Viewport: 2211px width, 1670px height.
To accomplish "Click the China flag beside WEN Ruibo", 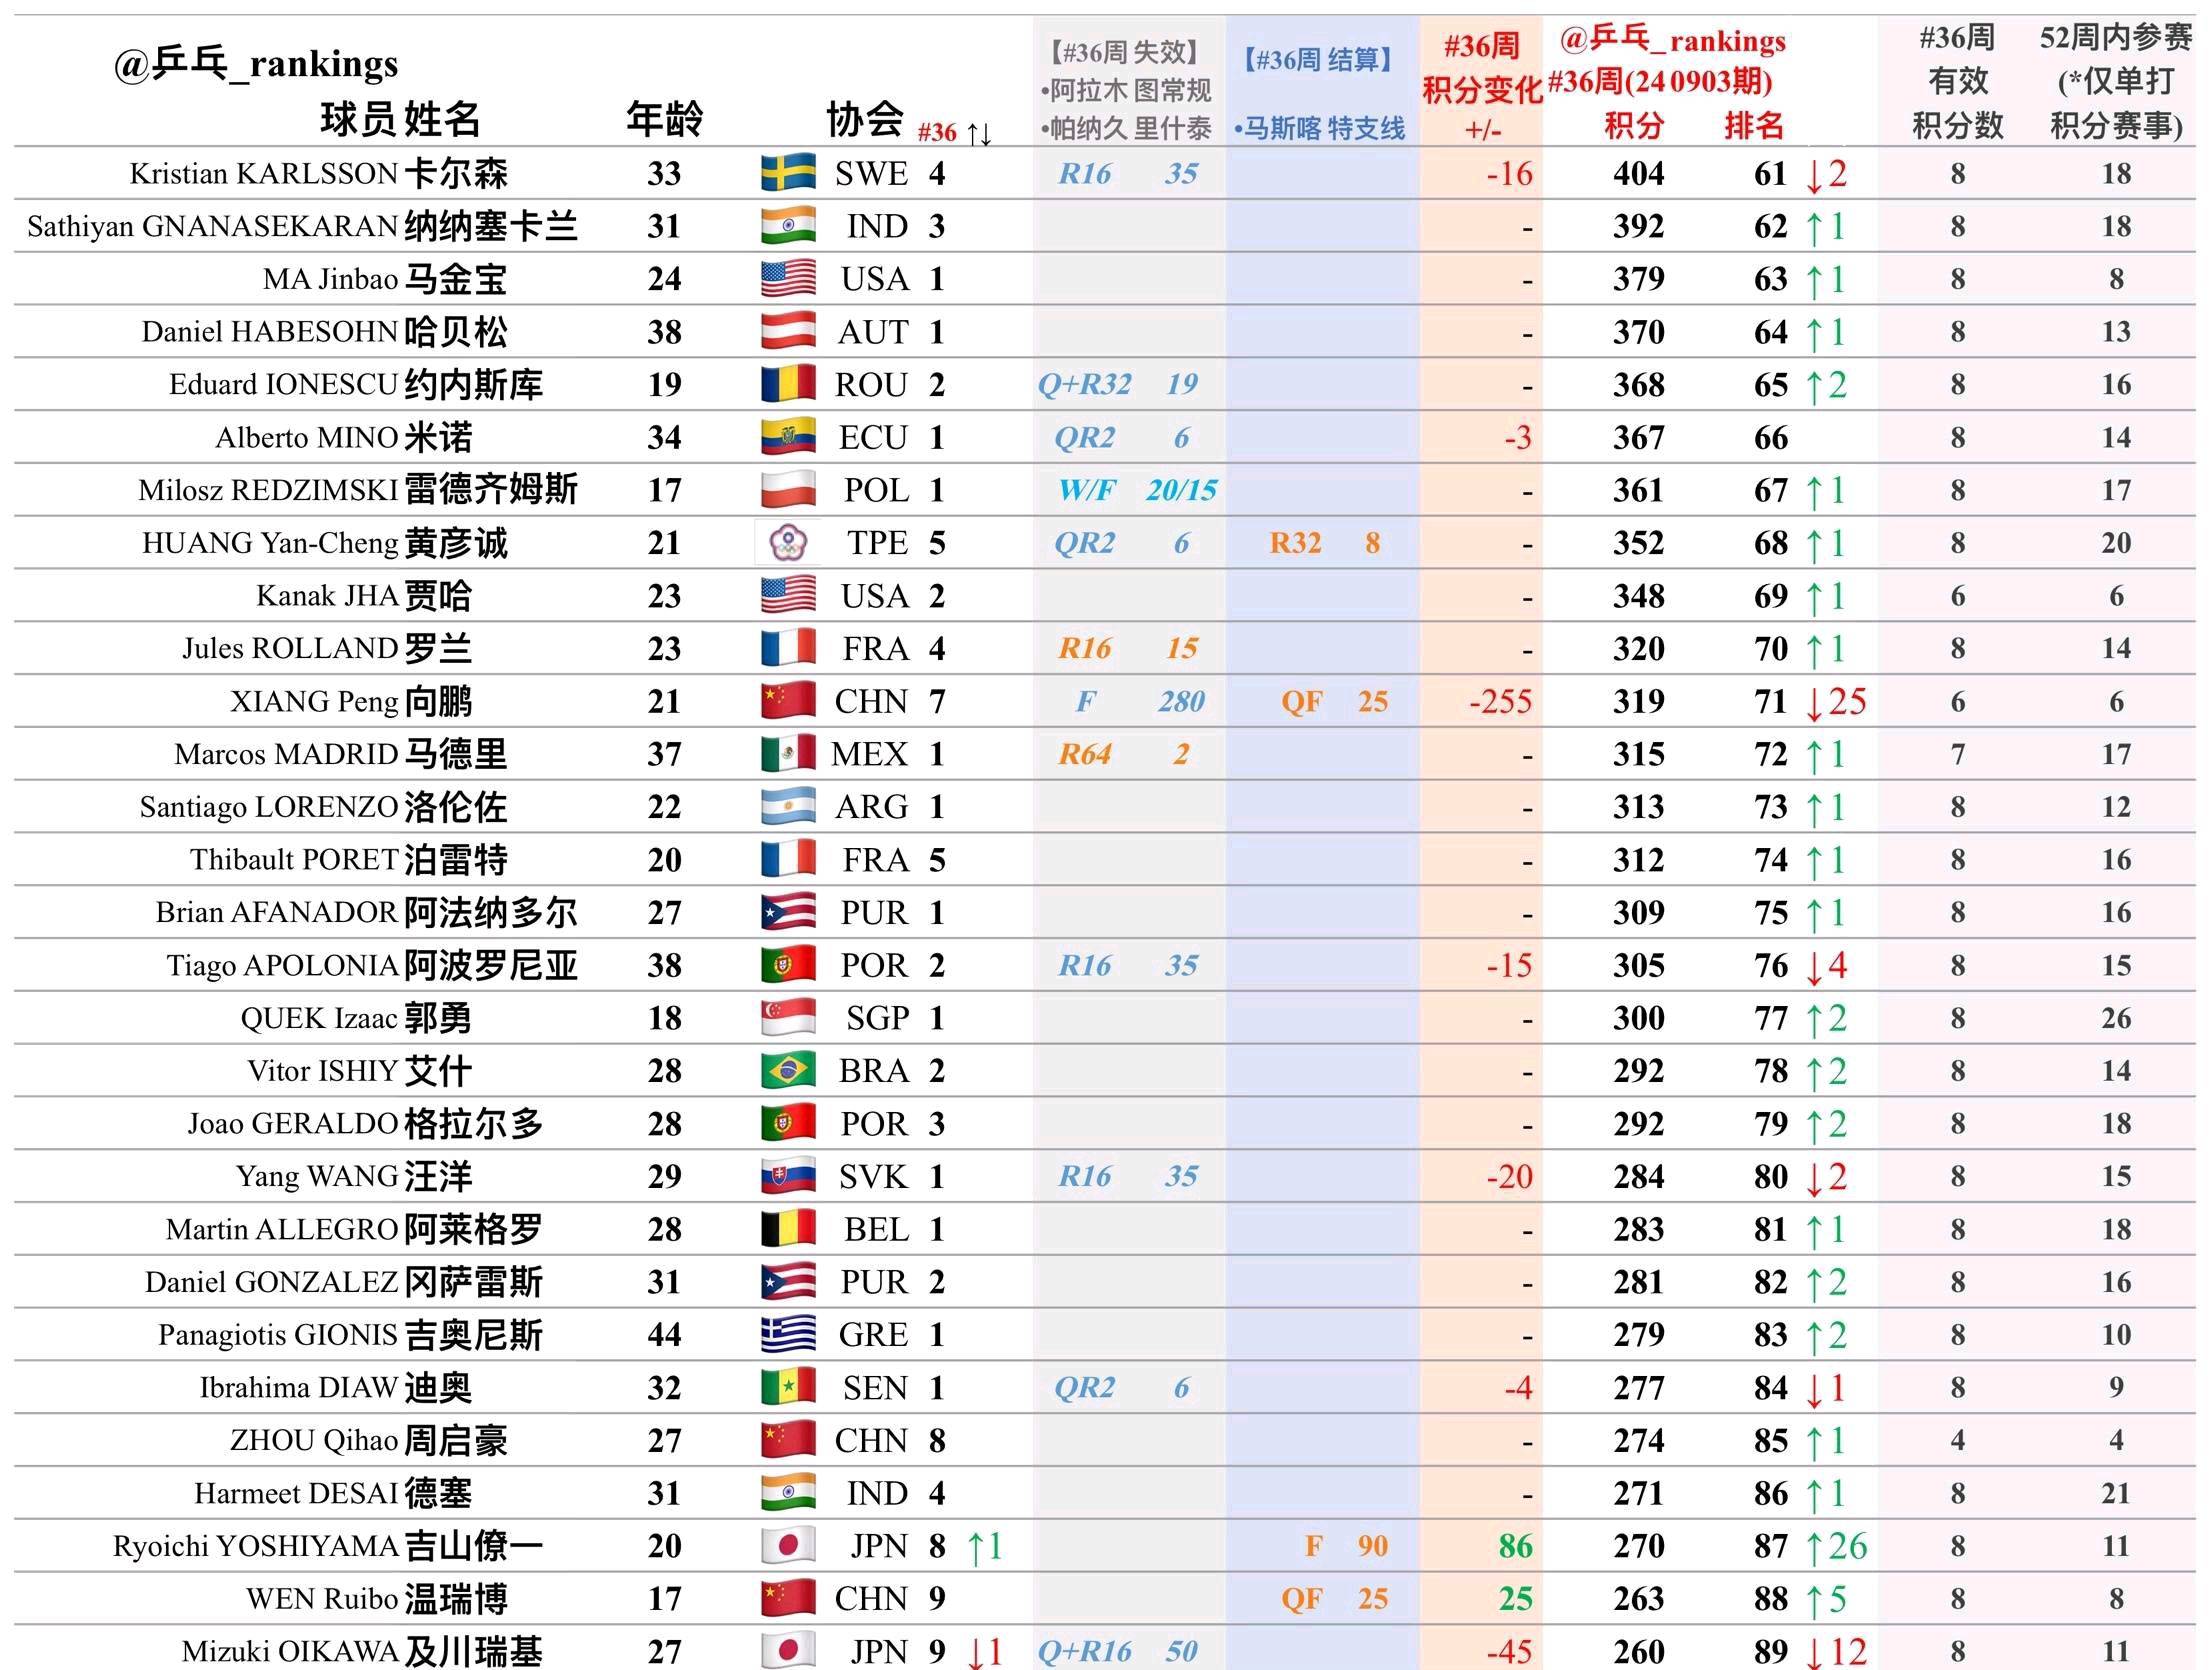I will 788,1599.
